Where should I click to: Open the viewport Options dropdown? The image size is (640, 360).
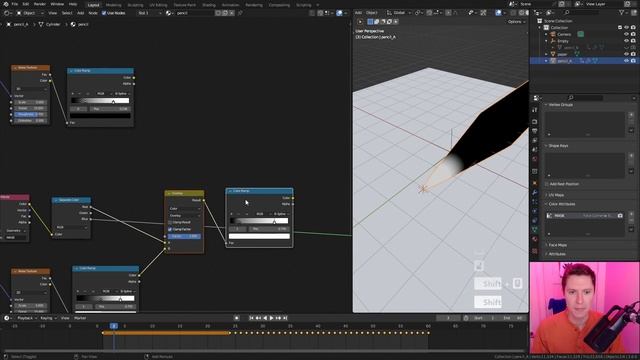(x=516, y=22)
